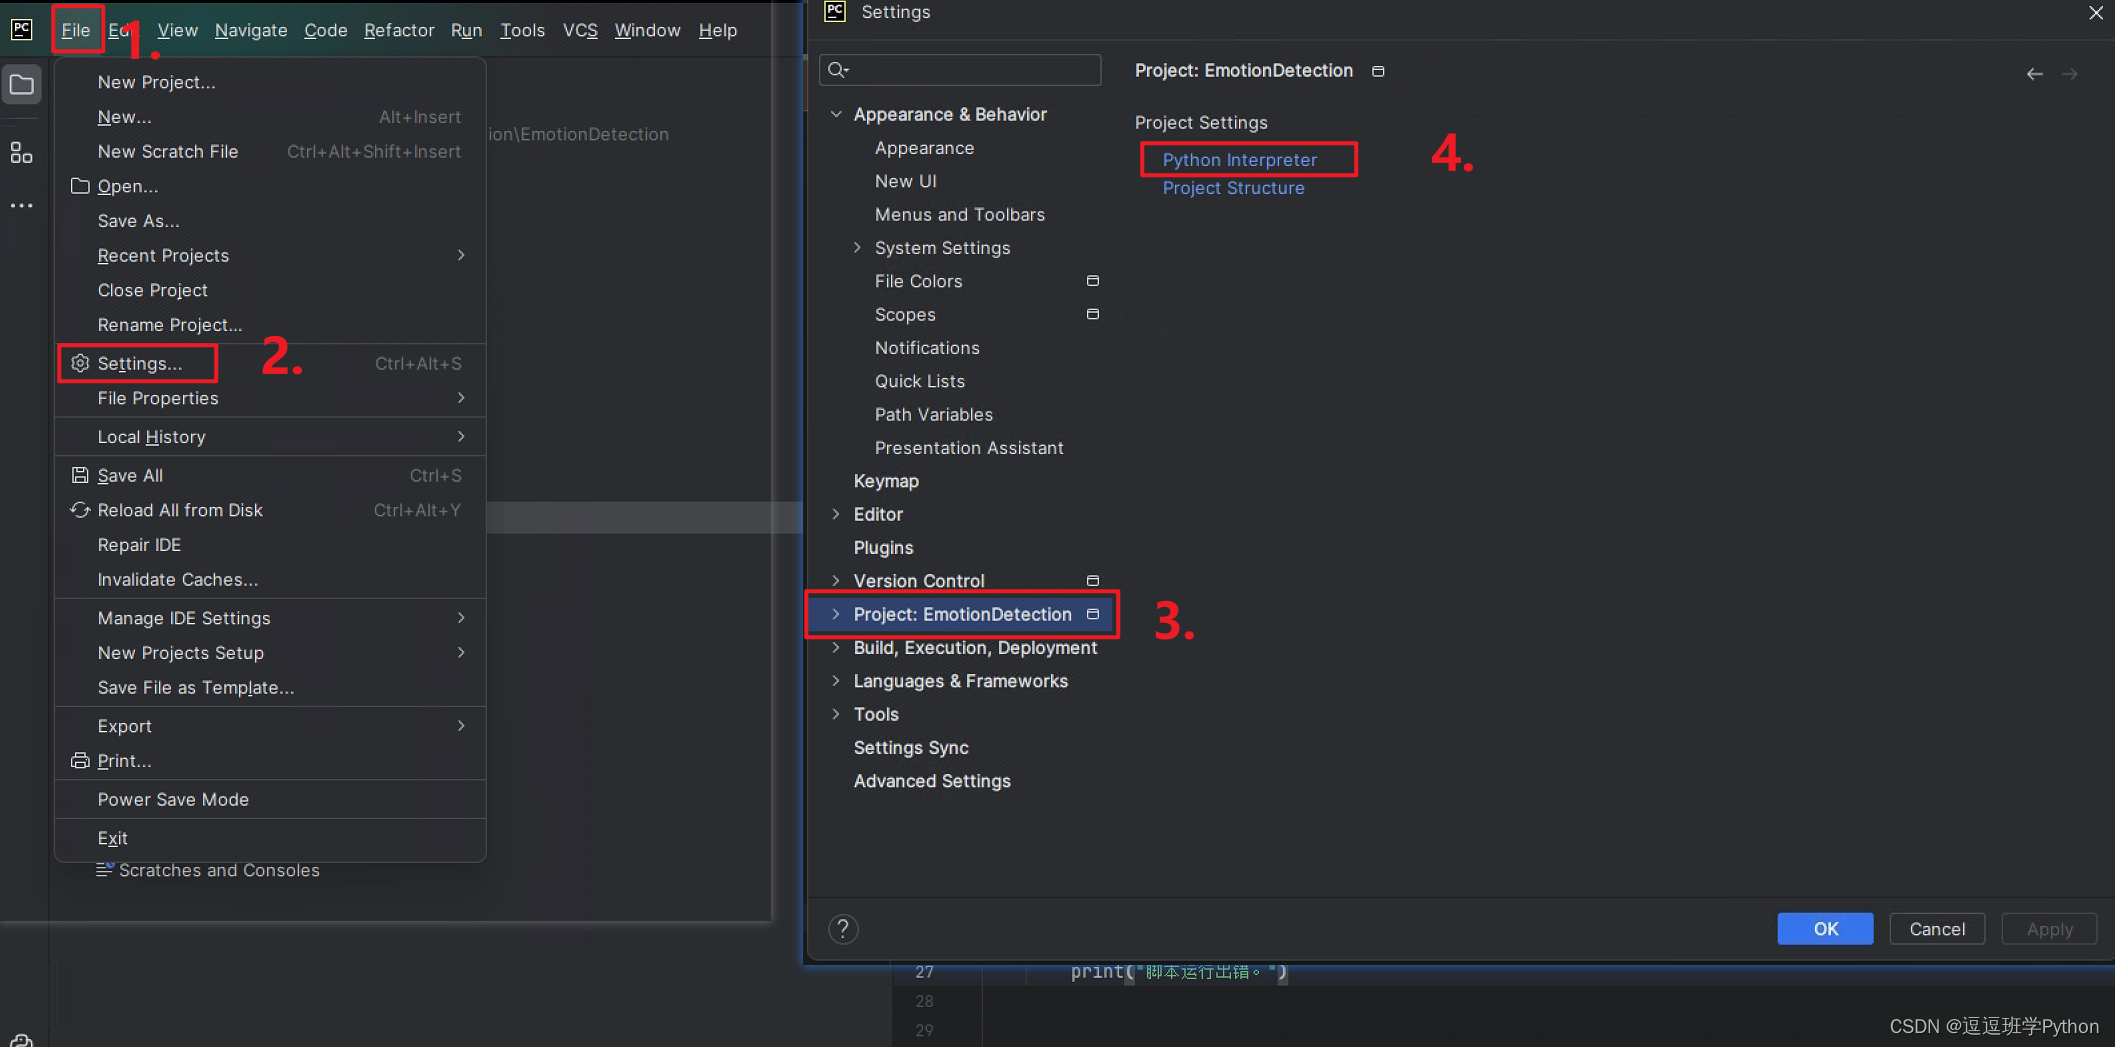Click the back arrow in Settings

pyautogui.click(x=2034, y=74)
